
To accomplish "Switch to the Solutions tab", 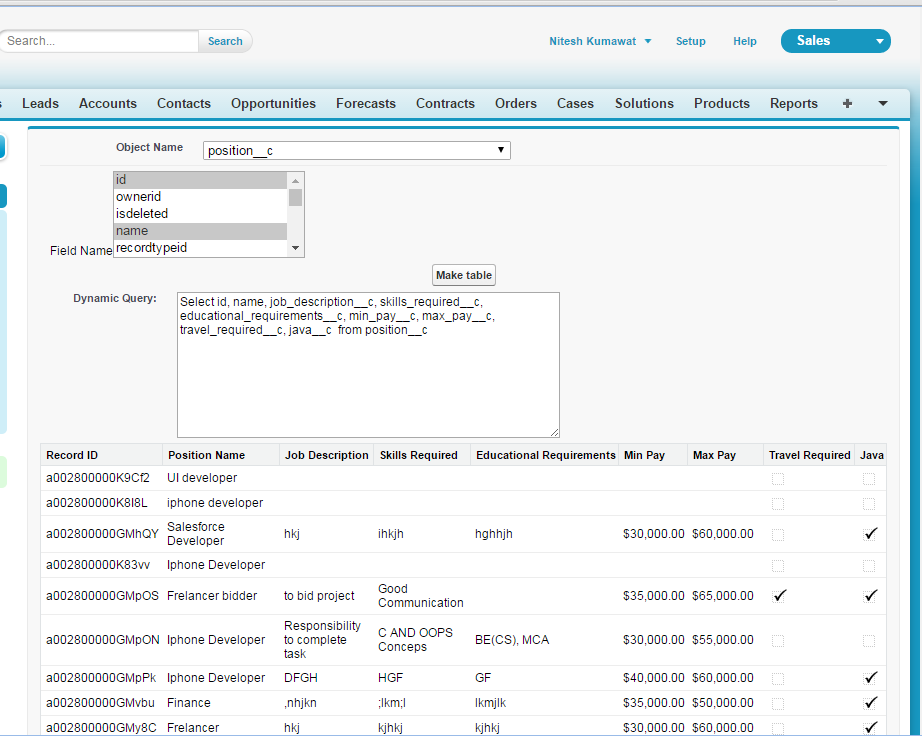I will pyautogui.click(x=643, y=103).
